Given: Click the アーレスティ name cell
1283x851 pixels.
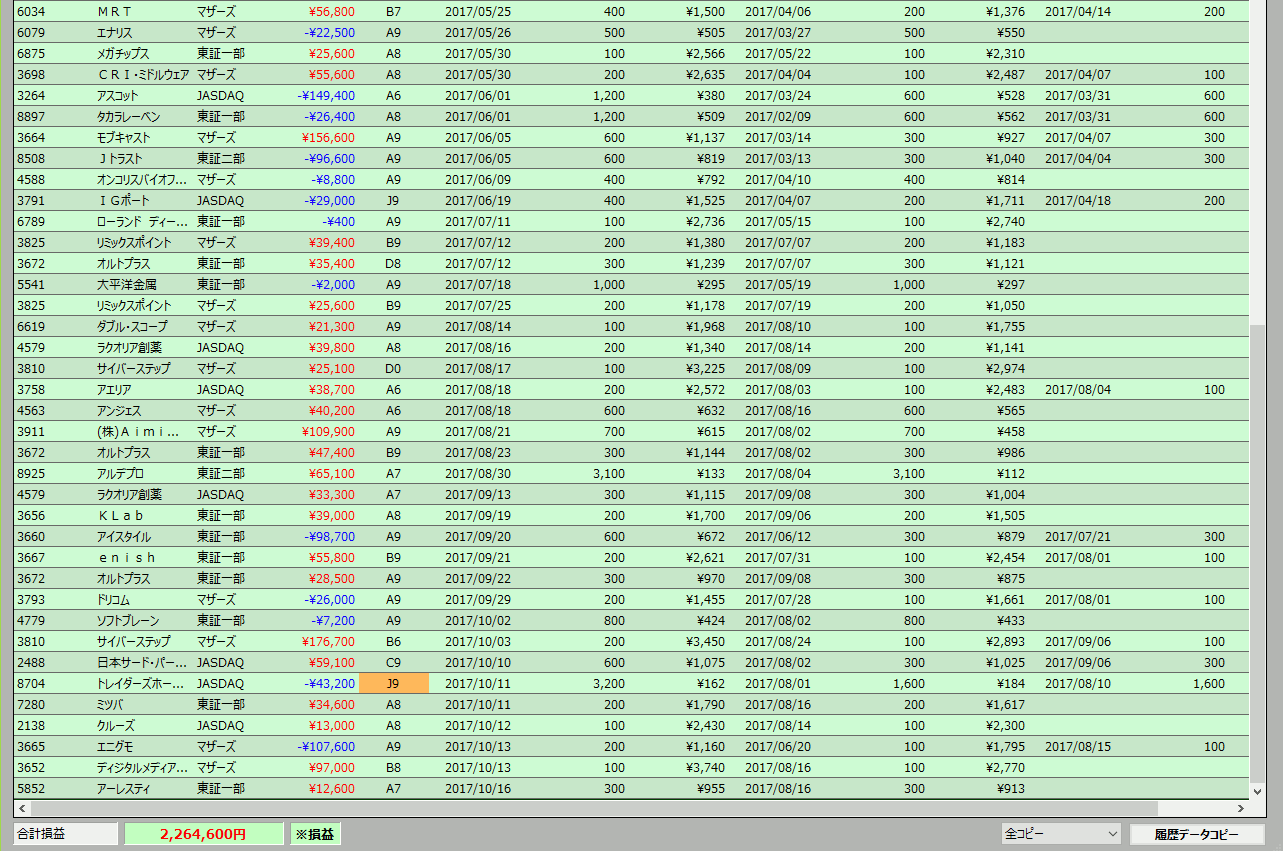Looking at the screenshot, I should click(x=122, y=788).
